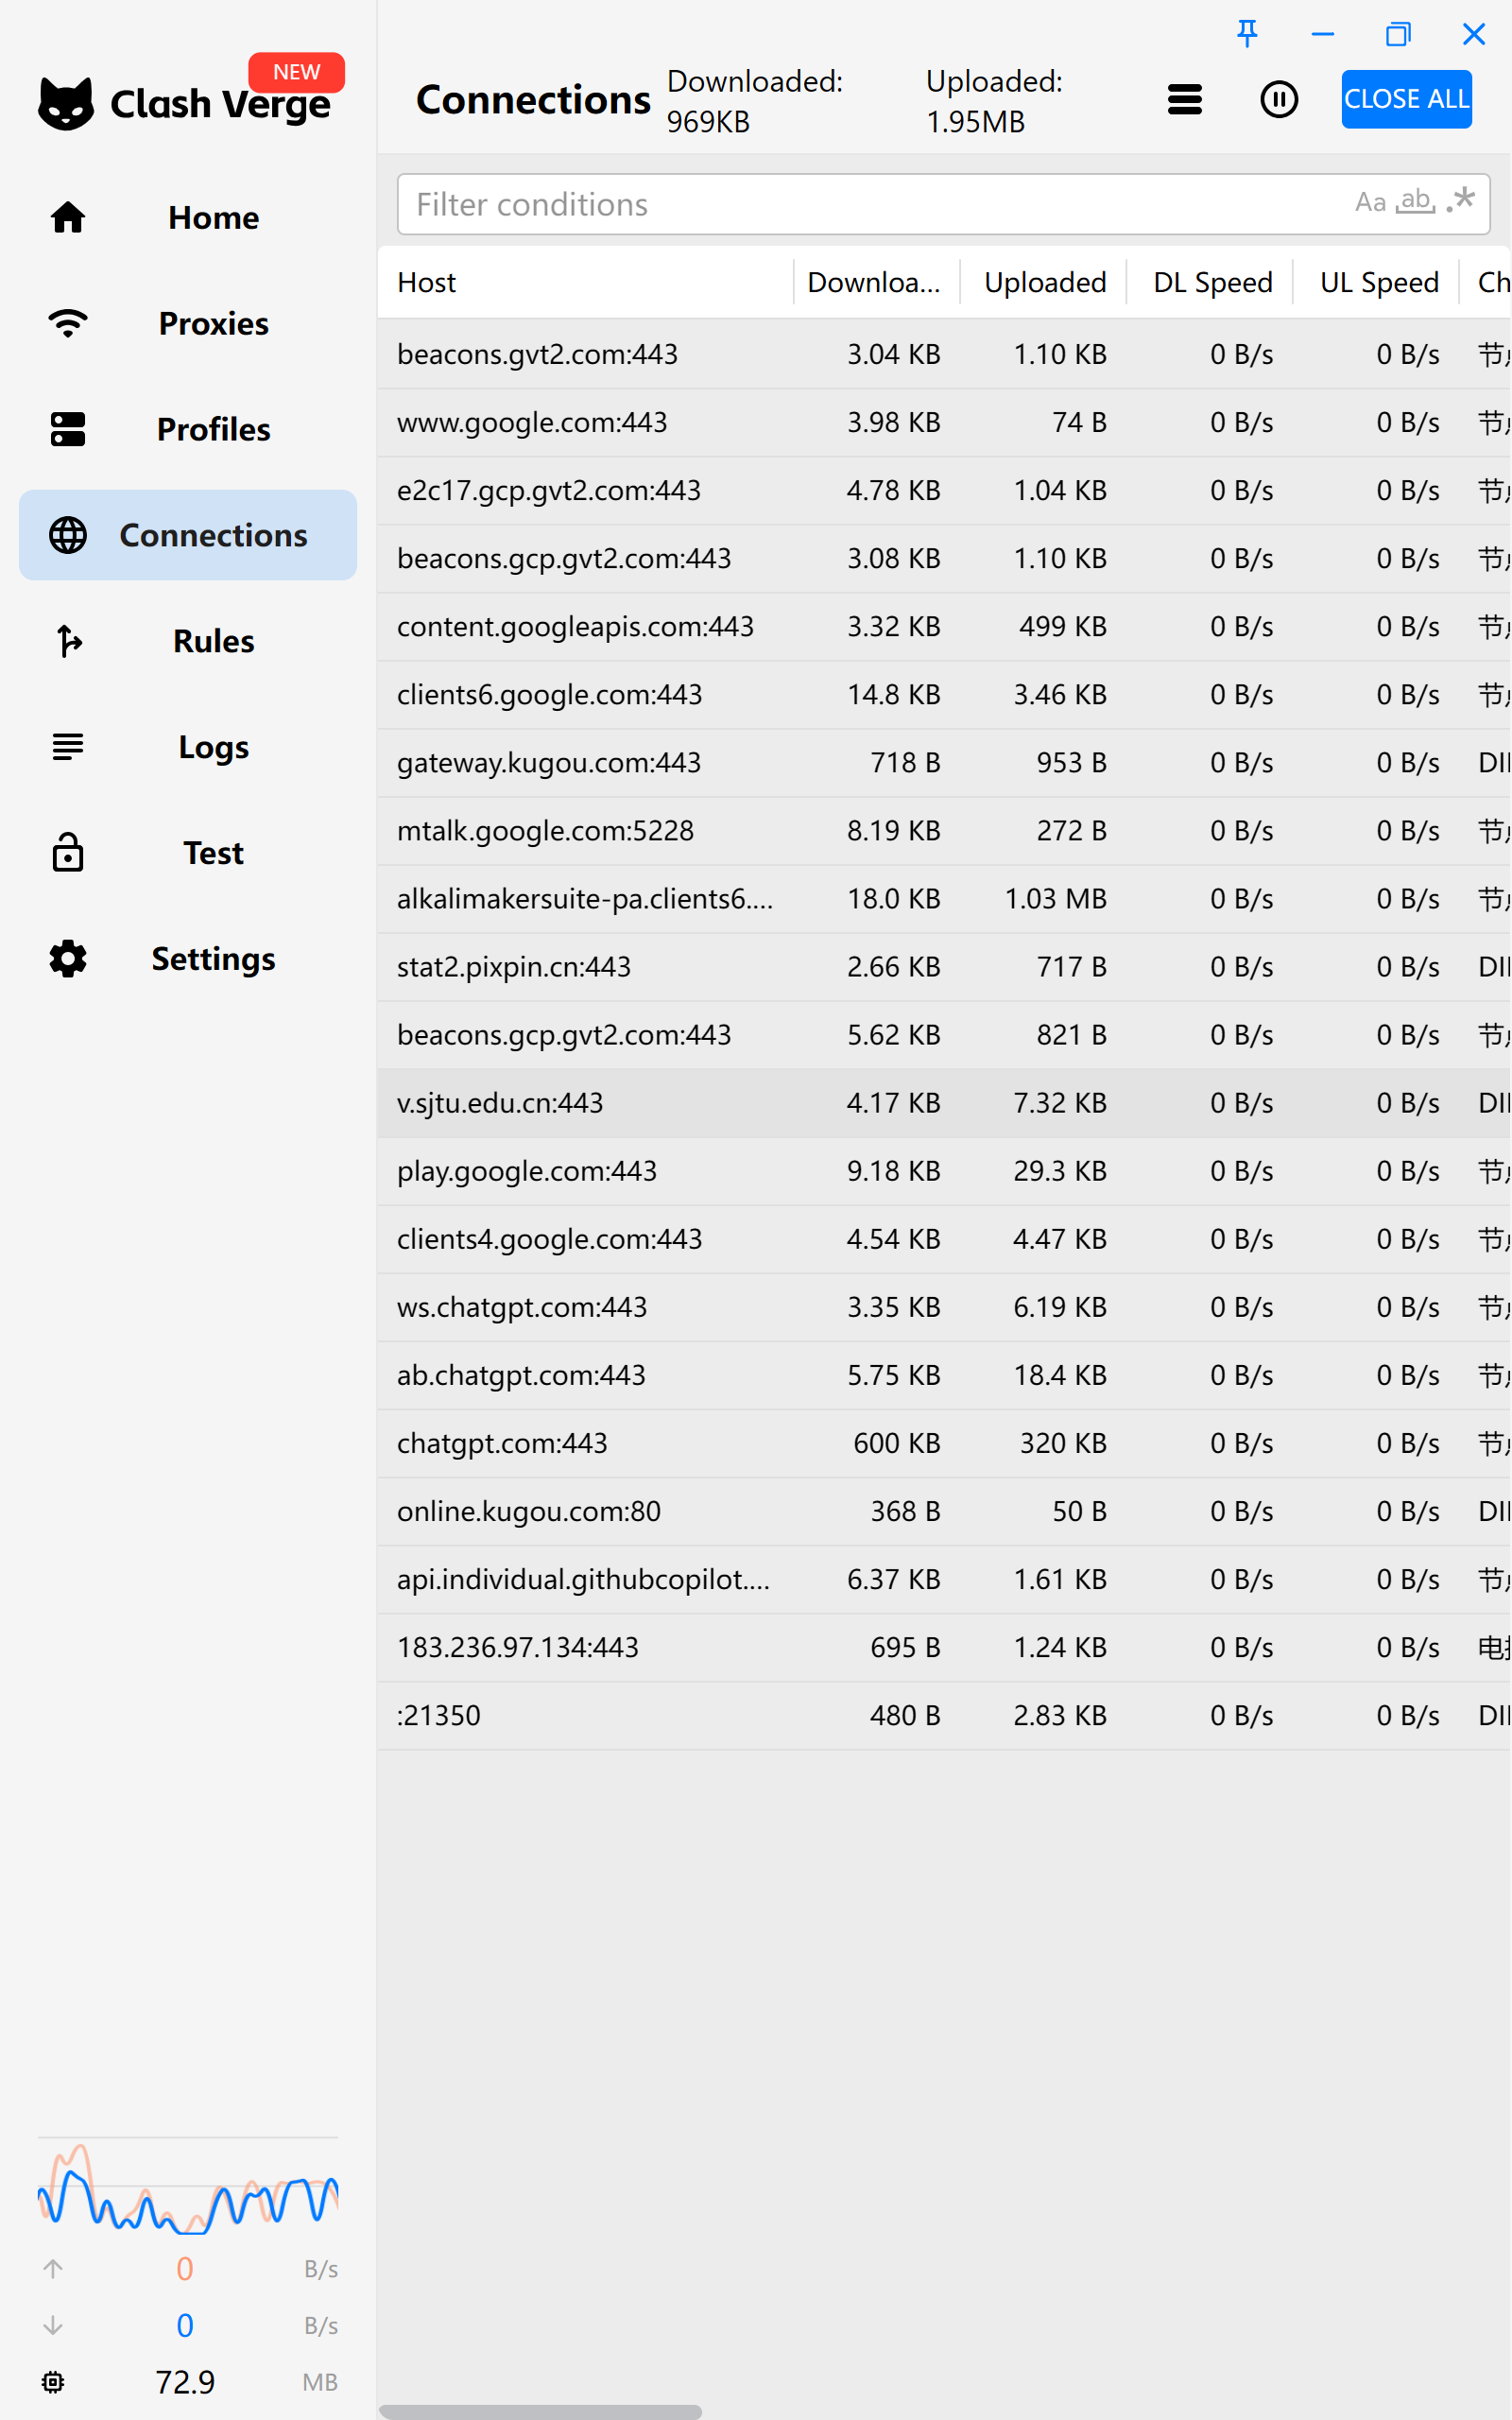Viewport: 1512px width, 2420px height.
Task: Select the Home icon in the sidebar
Action: point(66,217)
